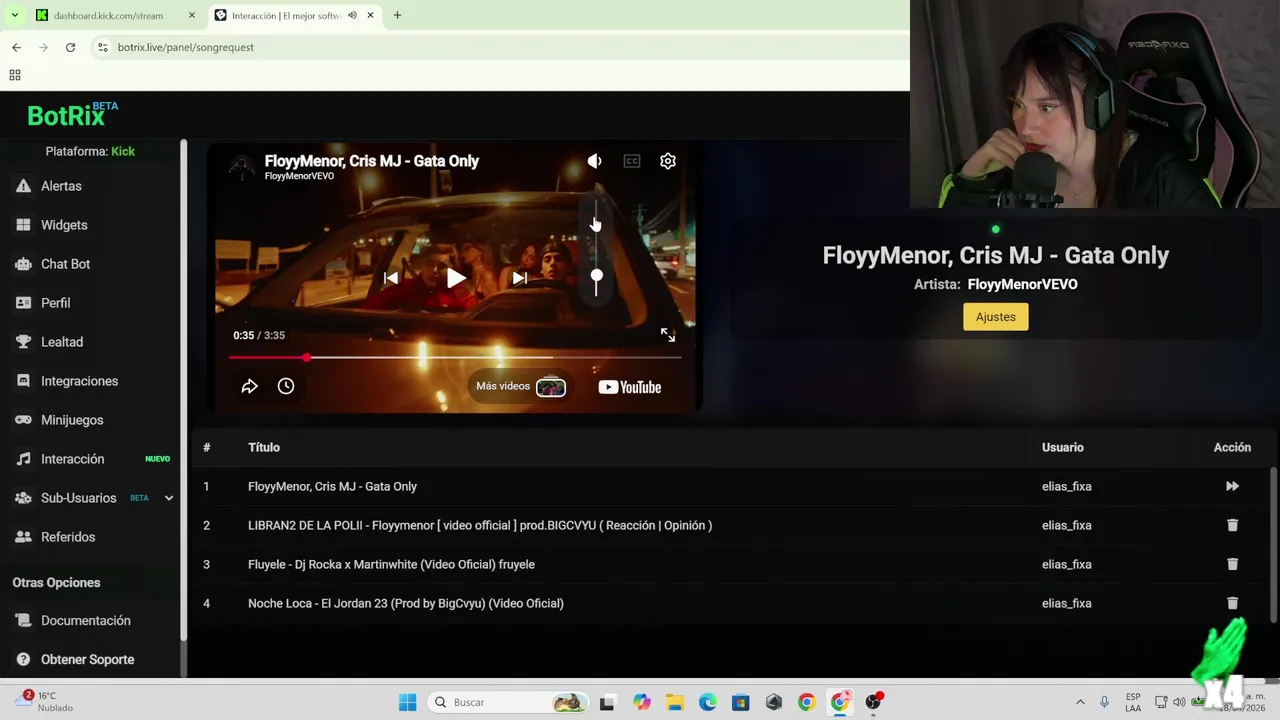Click the address bar URL
1280x720 pixels.
pyautogui.click(x=185, y=47)
